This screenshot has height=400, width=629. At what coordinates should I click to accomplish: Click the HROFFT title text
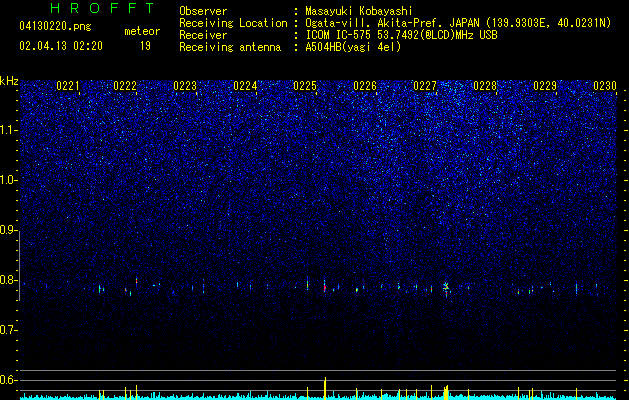click(102, 8)
